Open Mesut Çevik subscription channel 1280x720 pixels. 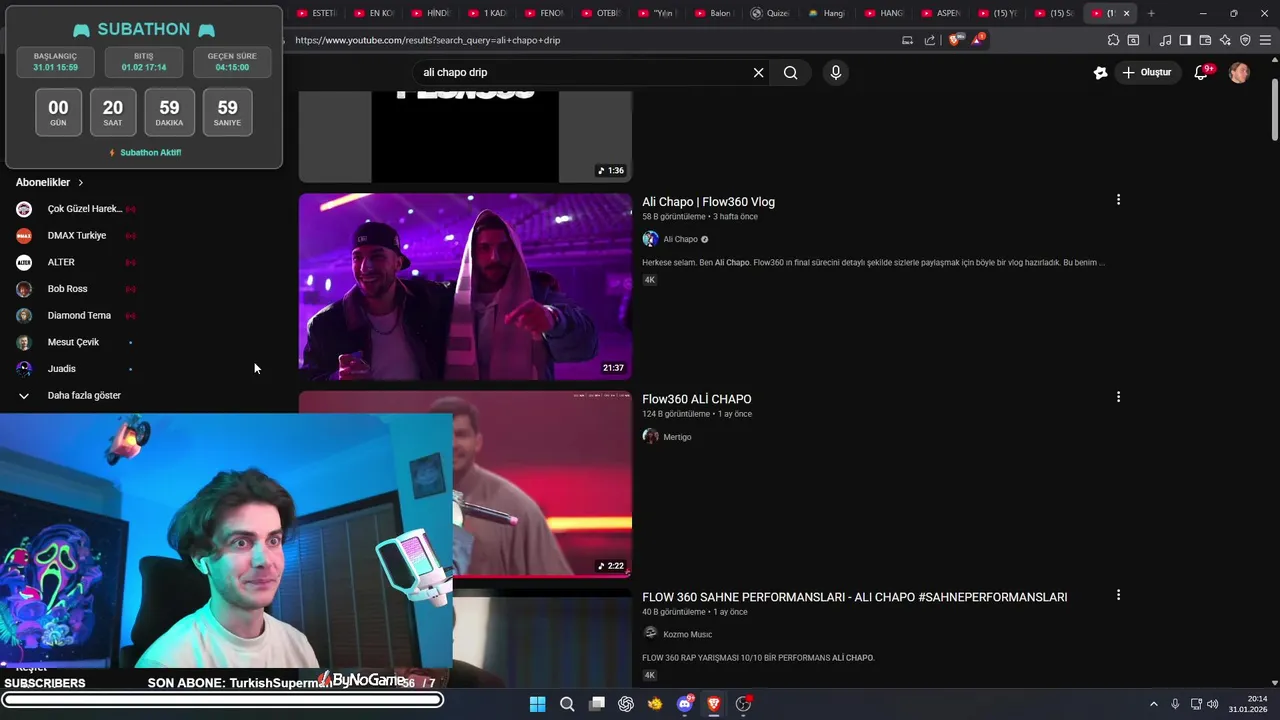(x=75, y=342)
